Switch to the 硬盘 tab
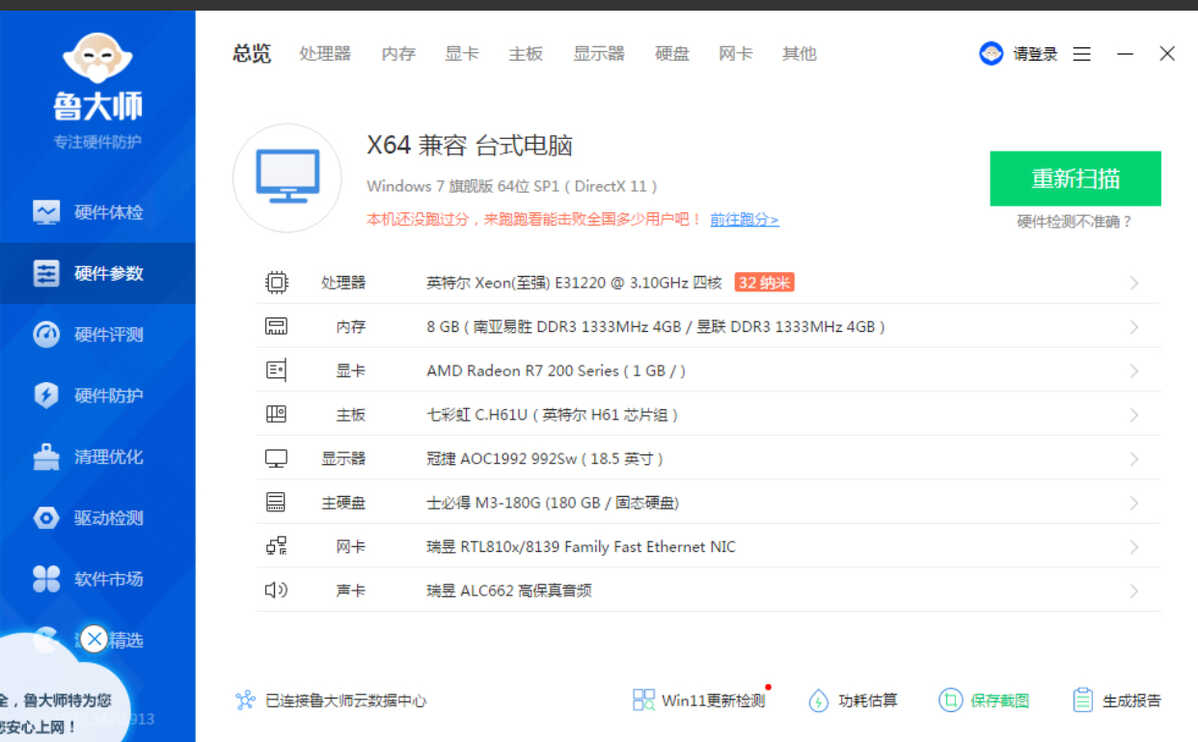Image resolution: width=1198 pixels, height=742 pixels. (x=672, y=53)
